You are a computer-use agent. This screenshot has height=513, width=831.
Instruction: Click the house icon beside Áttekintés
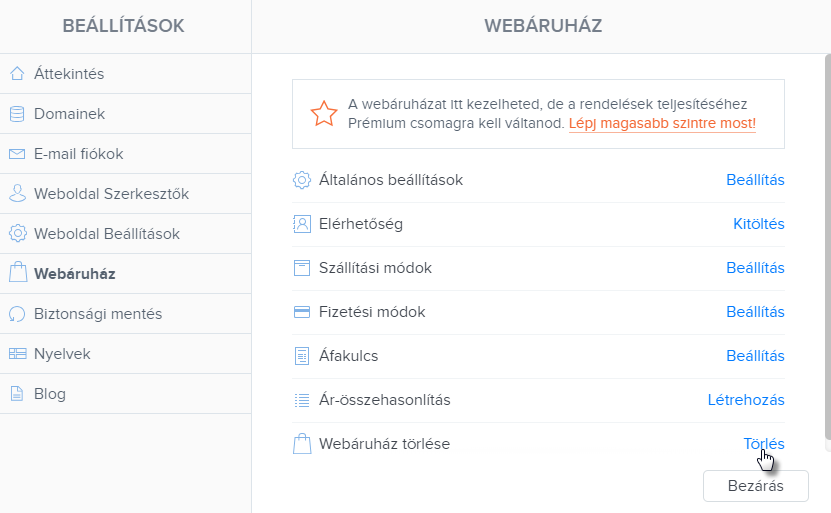click(x=17, y=73)
